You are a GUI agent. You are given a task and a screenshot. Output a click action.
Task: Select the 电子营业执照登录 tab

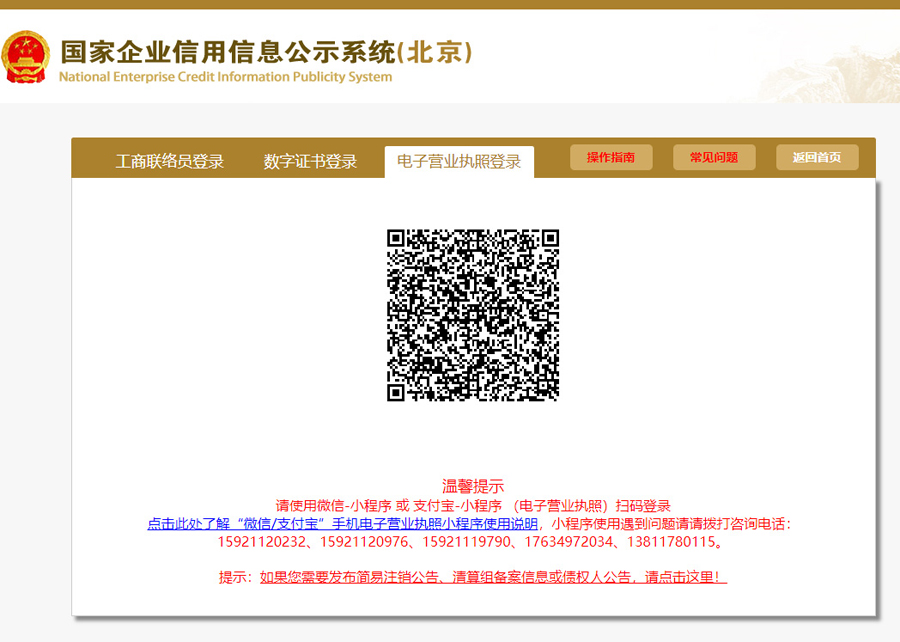(x=459, y=162)
